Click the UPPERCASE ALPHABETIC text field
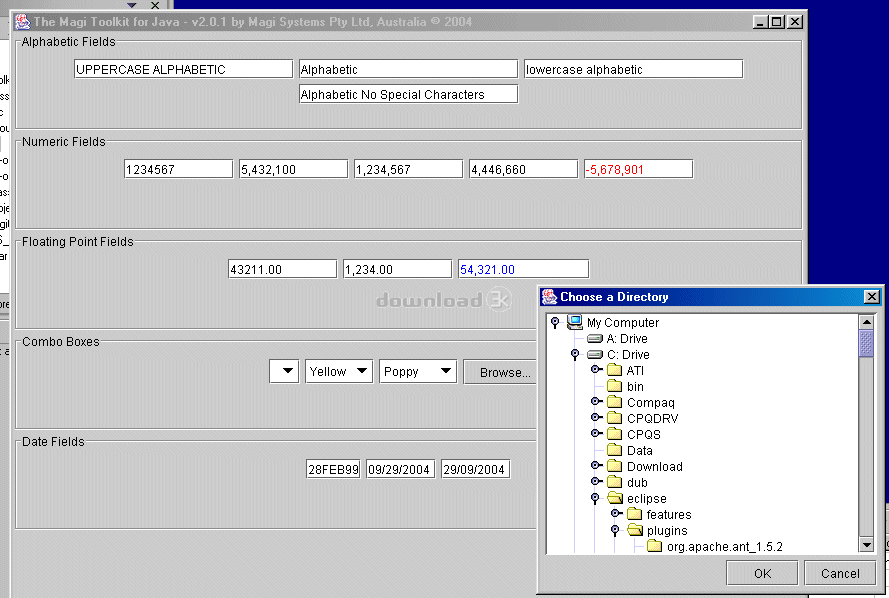The image size is (889, 598). [183, 69]
